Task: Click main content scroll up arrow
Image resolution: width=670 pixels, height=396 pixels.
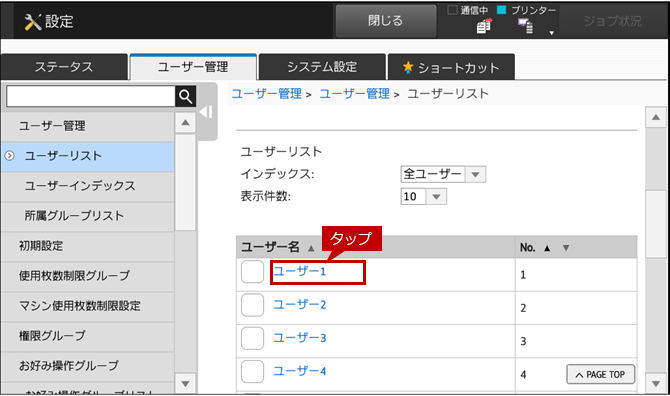Action: pos(655,117)
